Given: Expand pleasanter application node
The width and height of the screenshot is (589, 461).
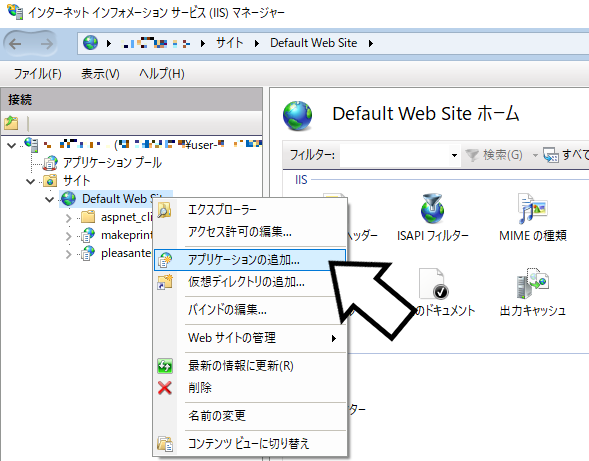Looking at the screenshot, I should pyautogui.click(x=68, y=254).
